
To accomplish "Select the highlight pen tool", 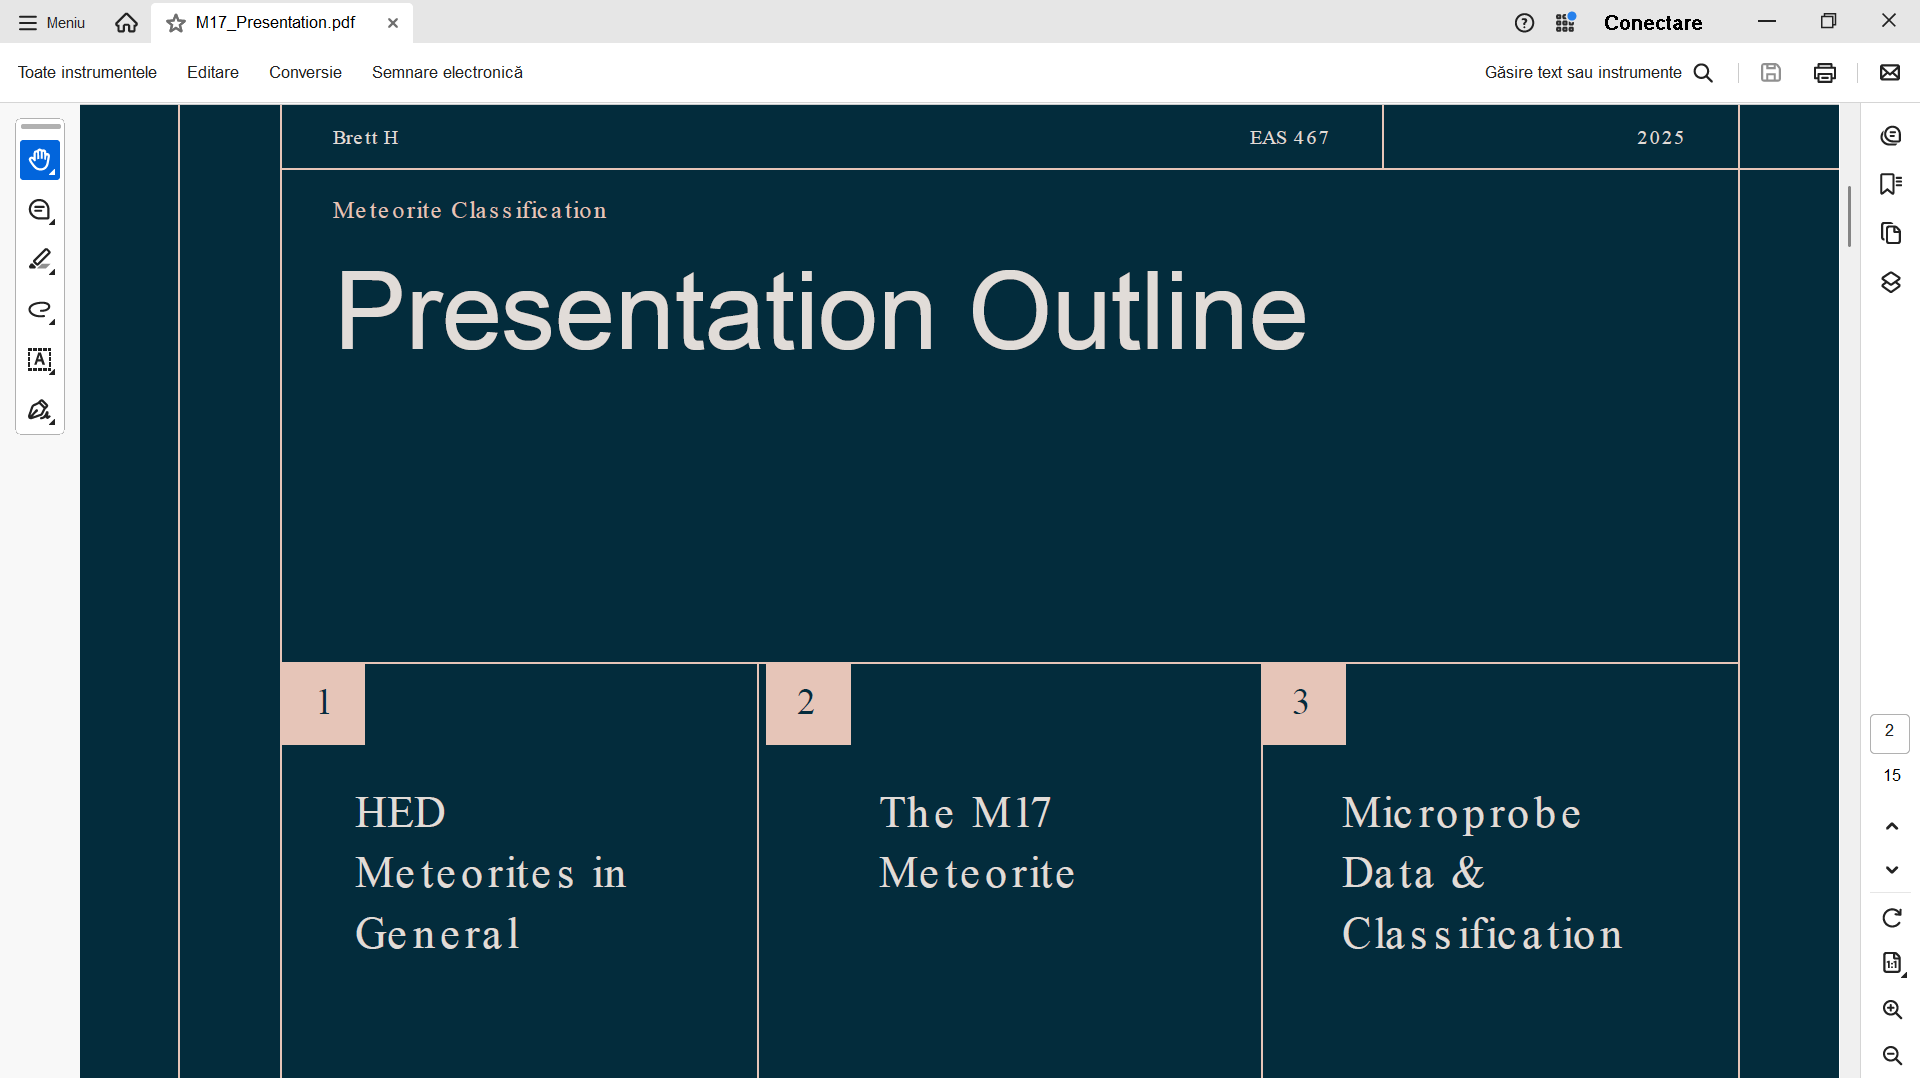I will click(x=40, y=260).
